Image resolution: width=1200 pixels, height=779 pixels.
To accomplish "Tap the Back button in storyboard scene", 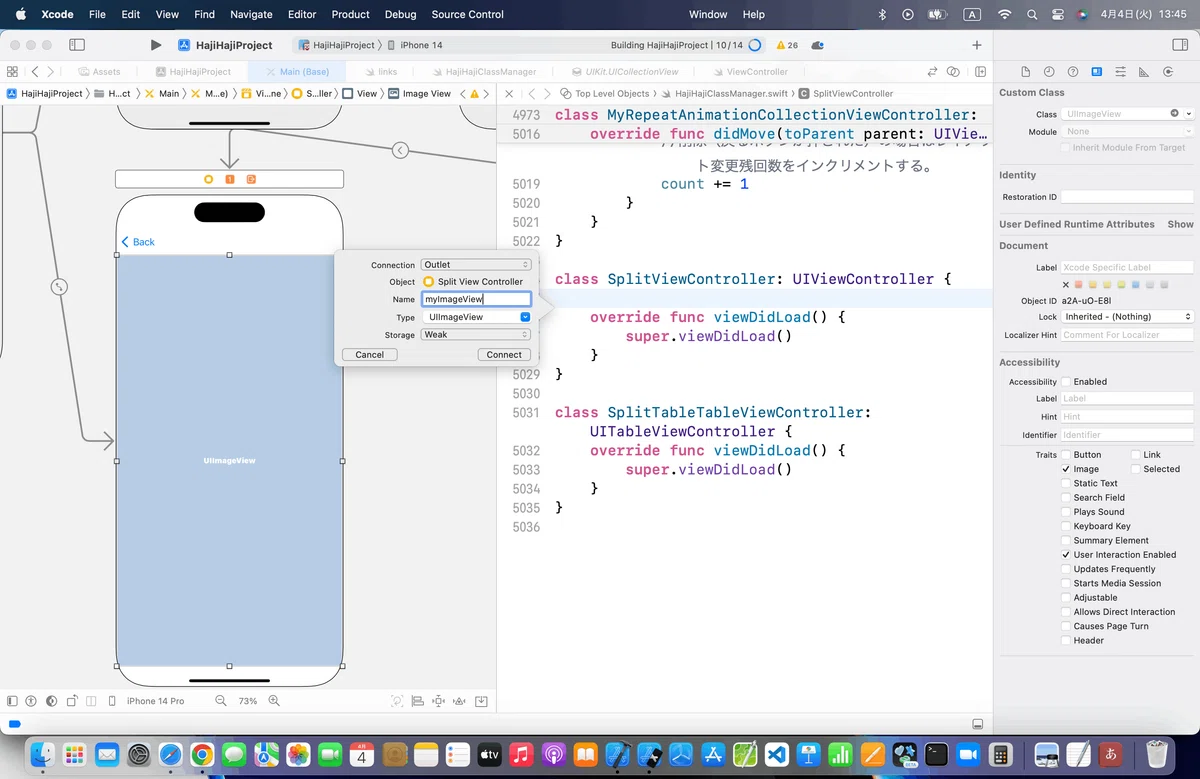I will (x=138, y=242).
